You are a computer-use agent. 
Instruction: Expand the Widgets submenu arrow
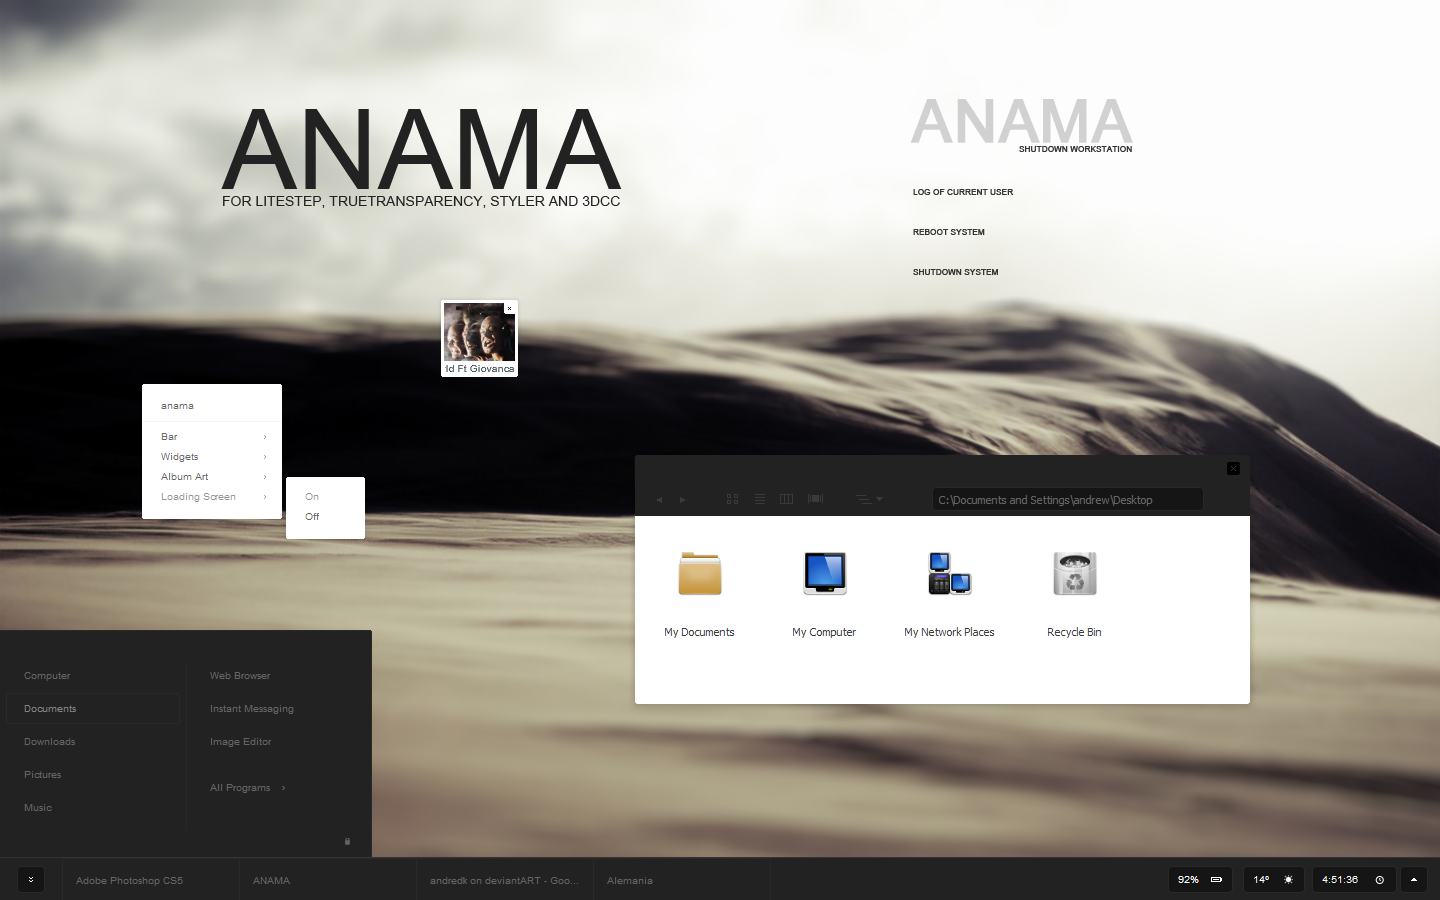coord(265,457)
